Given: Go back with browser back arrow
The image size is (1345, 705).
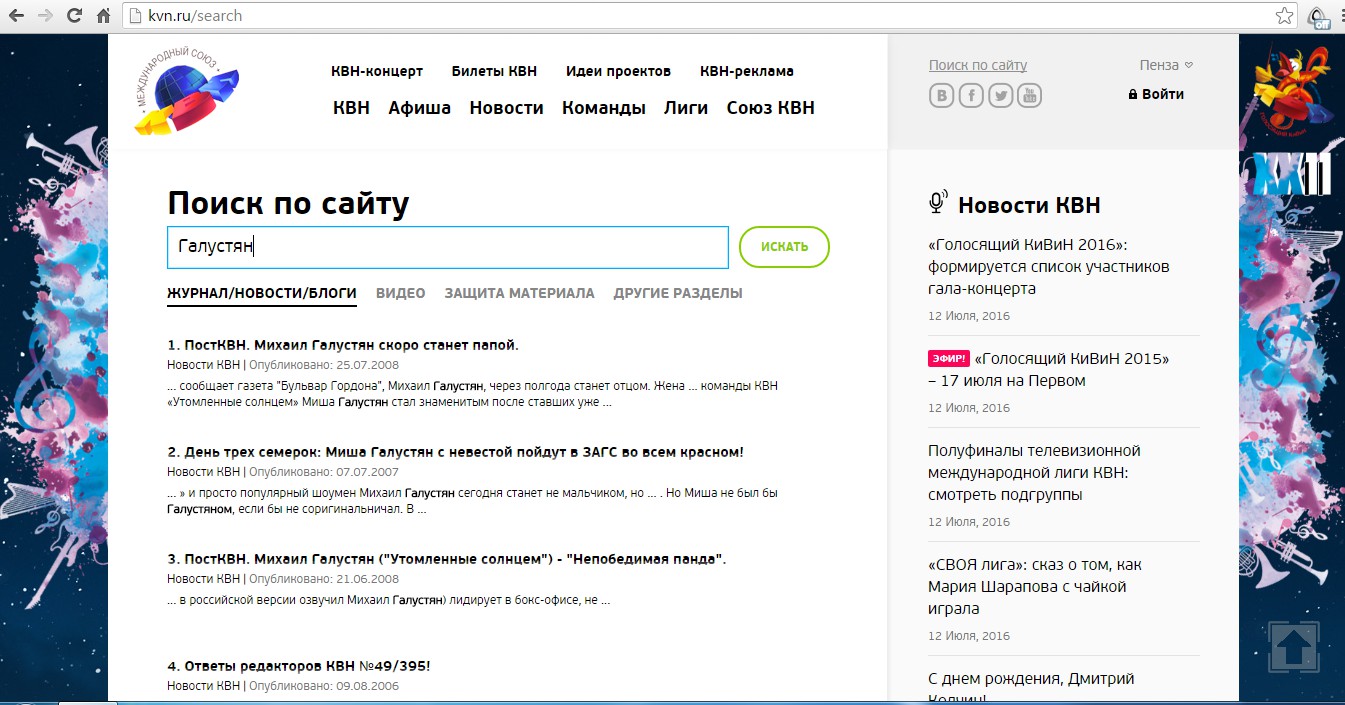Looking at the screenshot, I should point(16,16).
